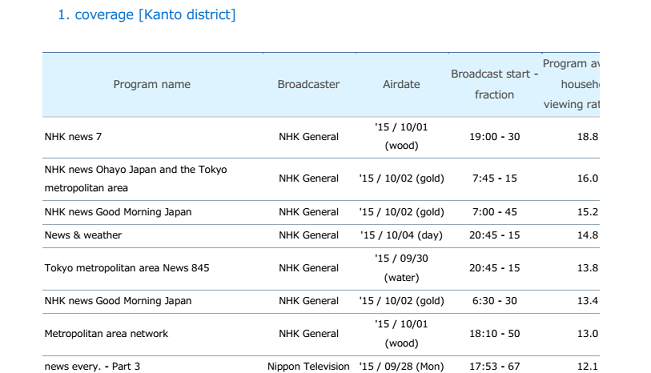The width and height of the screenshot is (651, 373).
Task: Select the Airdate column header
Action: 401,84
